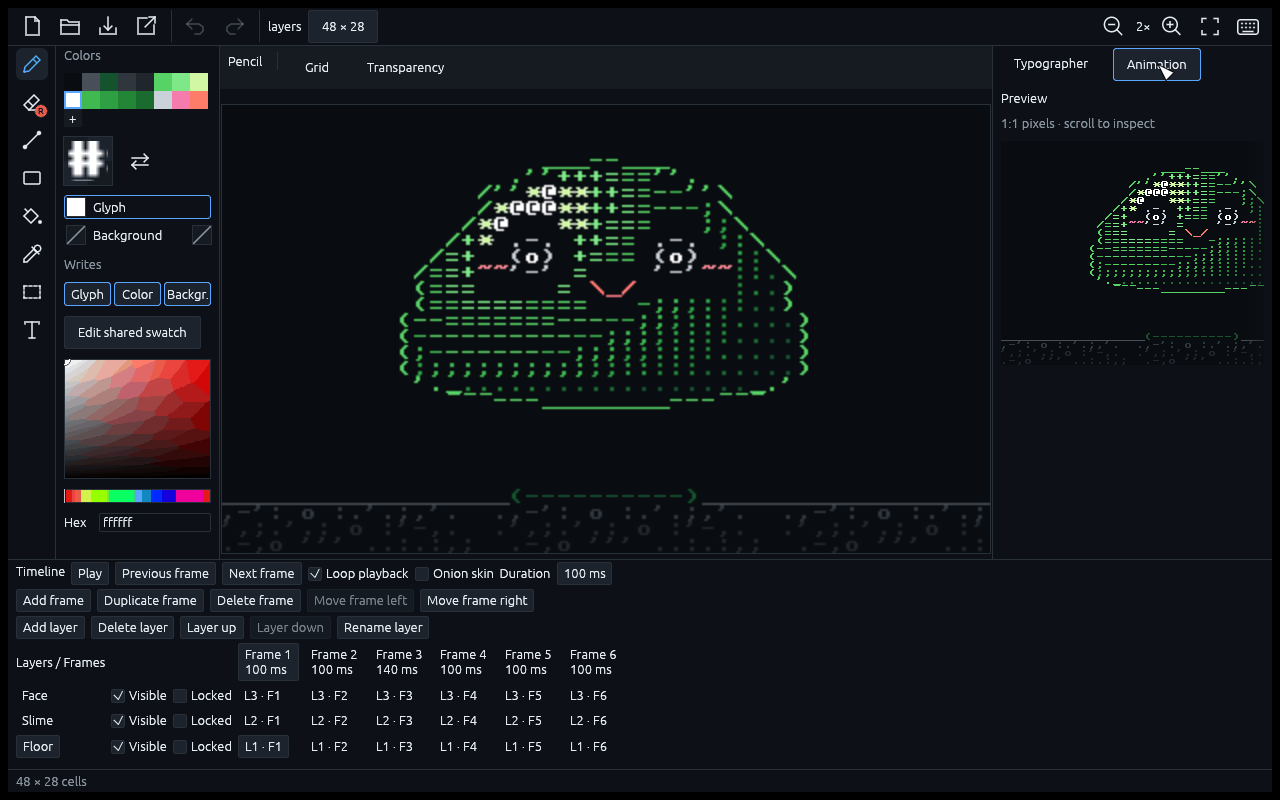
Task: Undo the last action
Action: pyautogui.click(x=195, y=26)
